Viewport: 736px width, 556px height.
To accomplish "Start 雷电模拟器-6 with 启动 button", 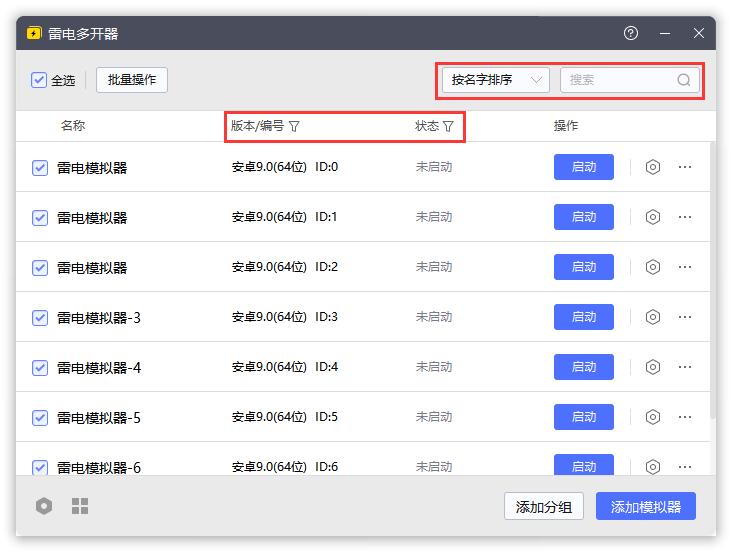I will [x=583, y=465].
